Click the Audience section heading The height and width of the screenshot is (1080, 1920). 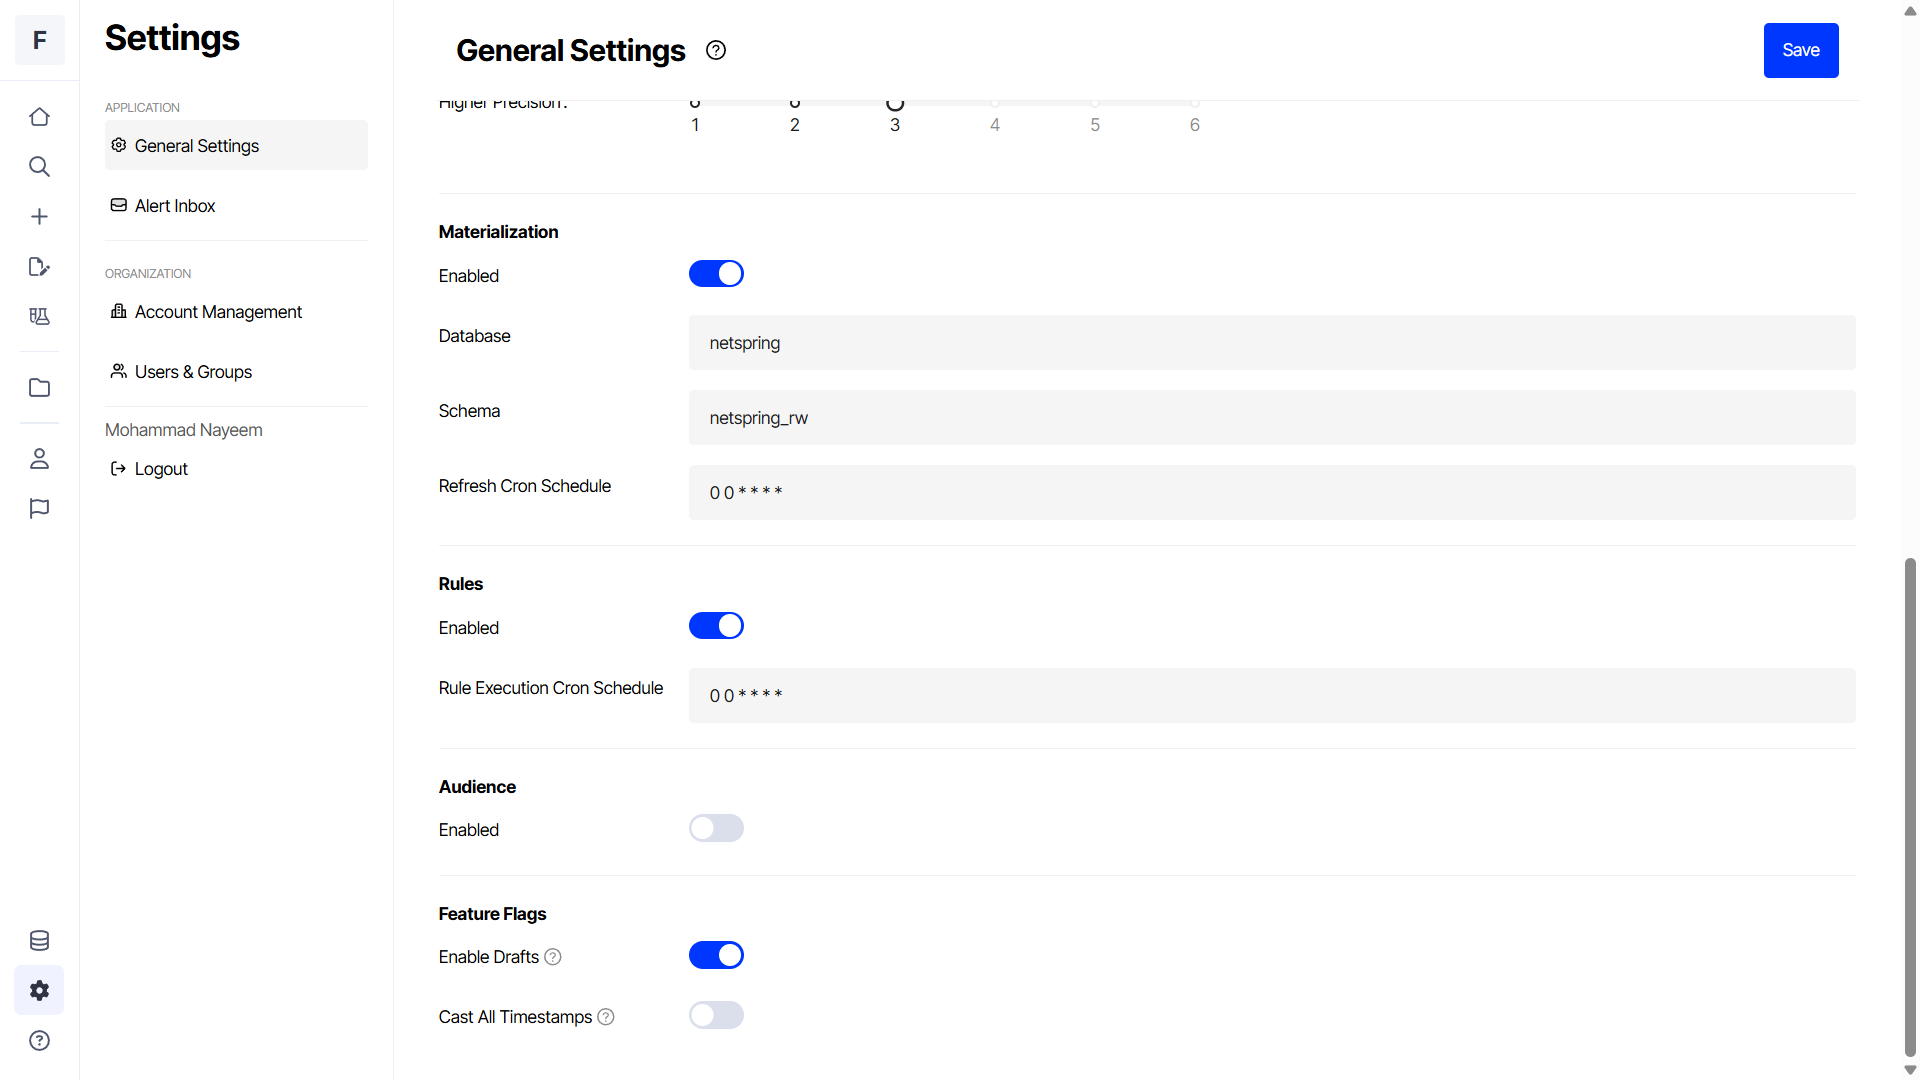(x=477, y=787)
